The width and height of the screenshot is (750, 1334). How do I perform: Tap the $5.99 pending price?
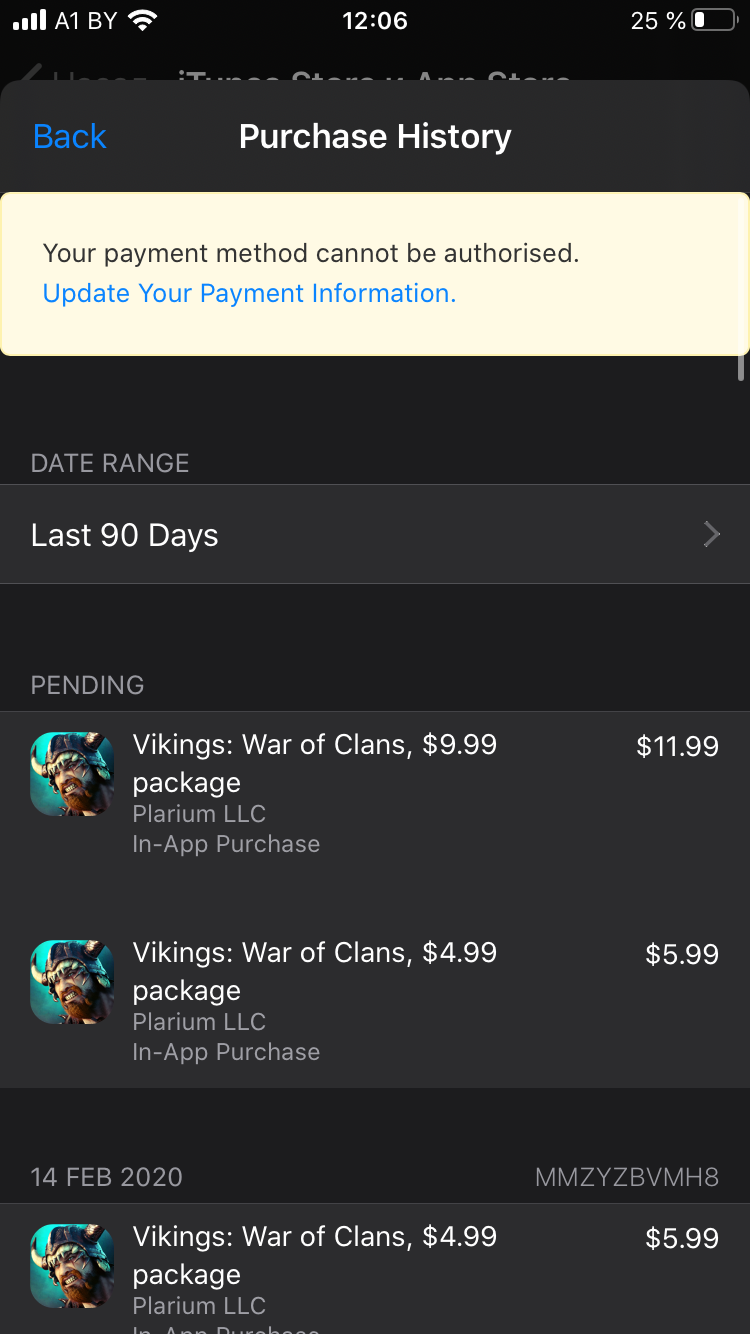pos(682,954)
